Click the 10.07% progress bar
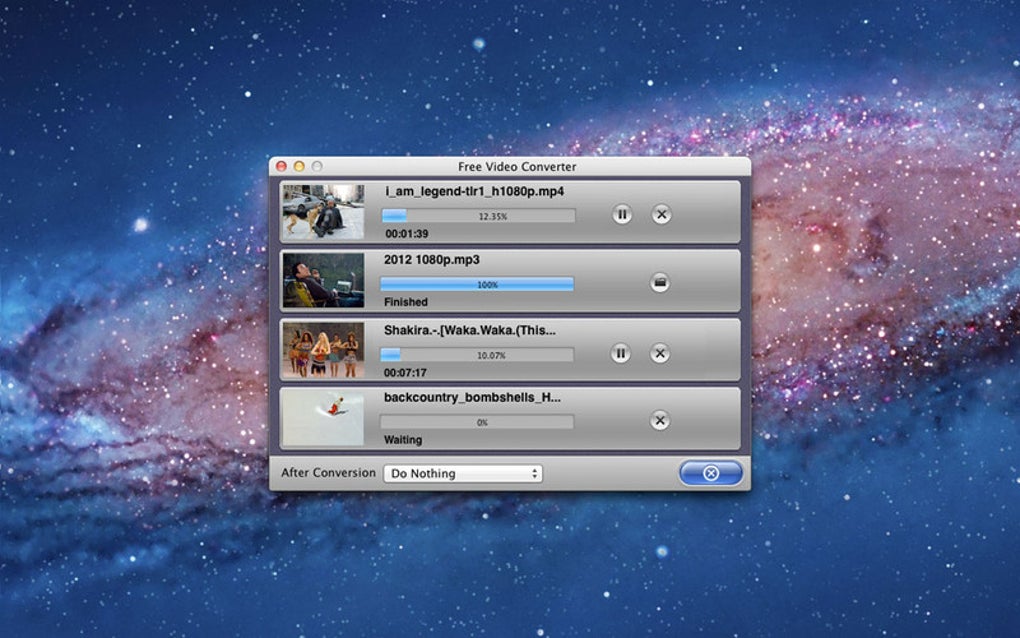1020x638 pixels. (x=477, y=354)
